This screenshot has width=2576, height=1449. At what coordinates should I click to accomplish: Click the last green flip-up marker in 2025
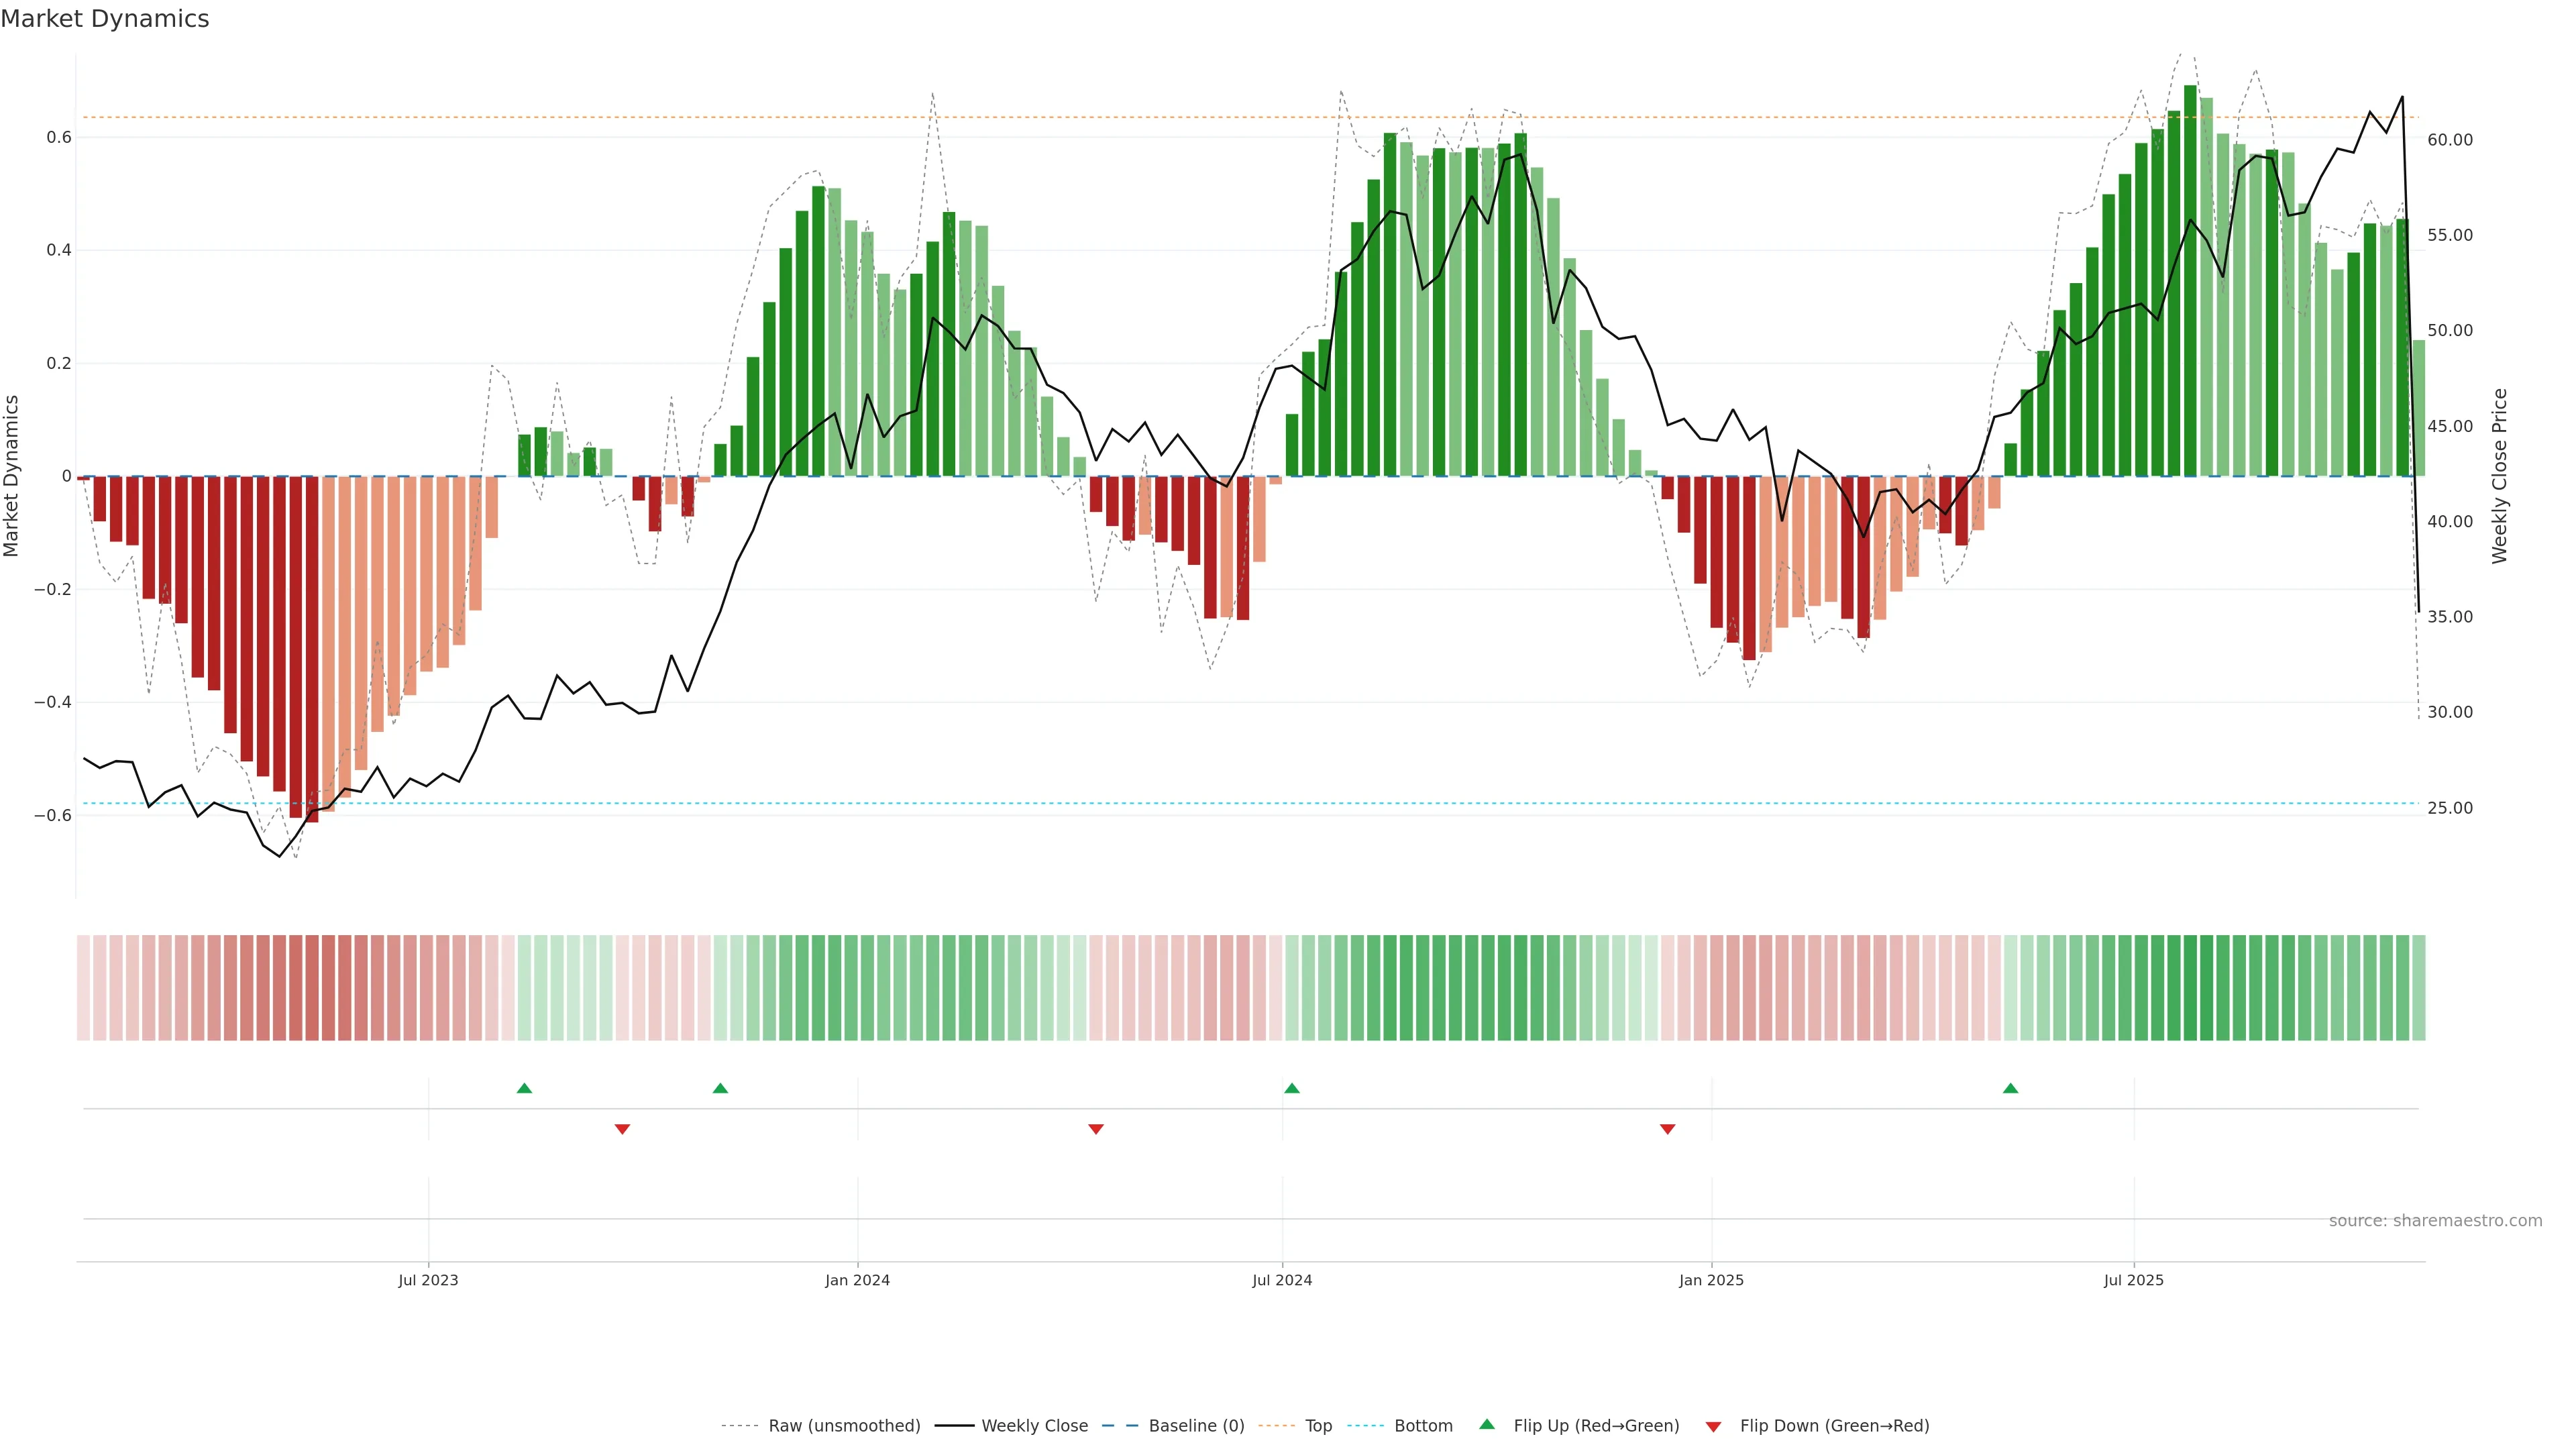click(x=2010, y=1088)
